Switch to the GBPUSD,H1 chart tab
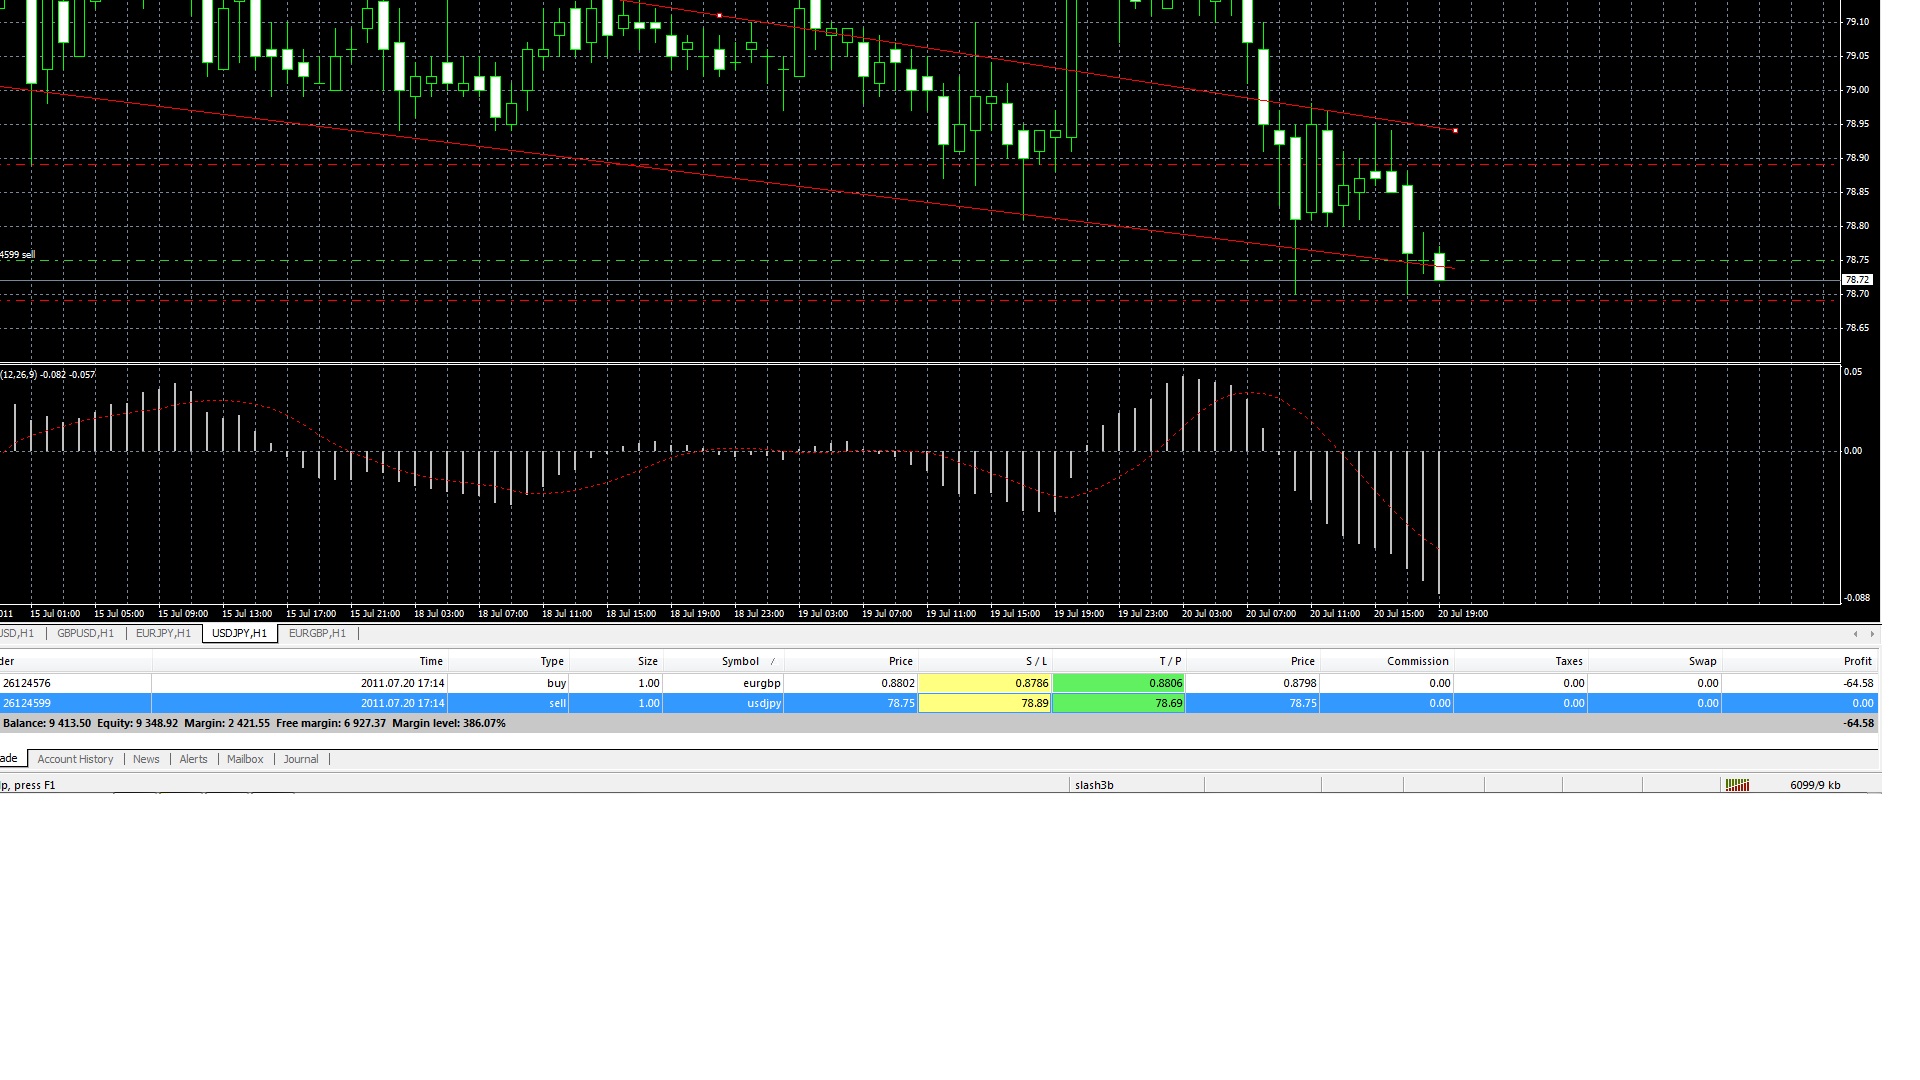1920x1080 pixels. (x=85, y=633)
